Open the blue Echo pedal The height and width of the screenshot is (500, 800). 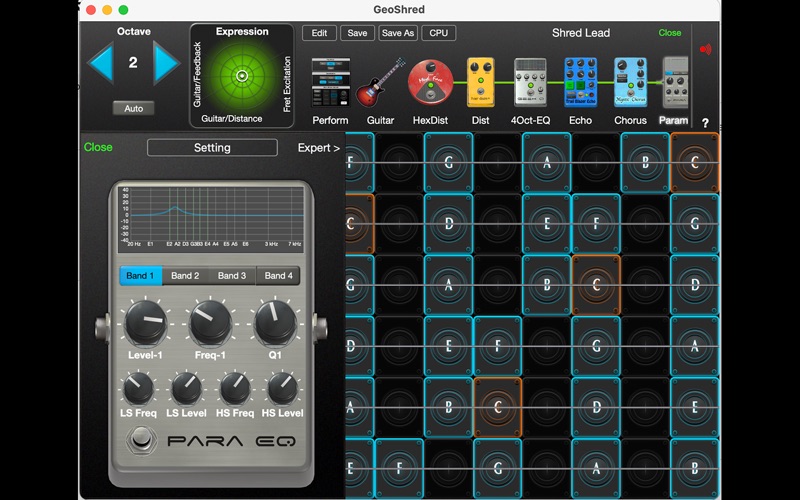[x=581, y=82]
